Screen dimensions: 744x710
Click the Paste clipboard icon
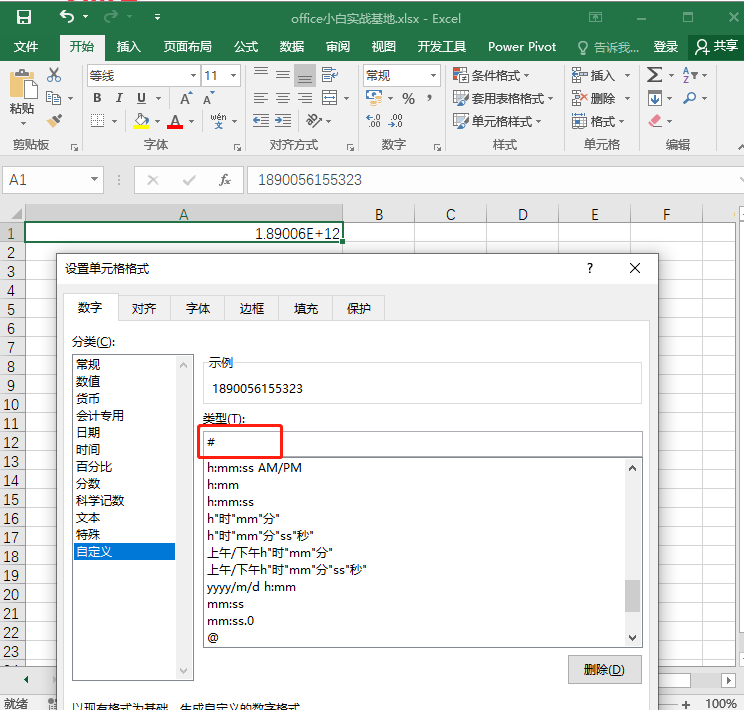tap(22, 85)
